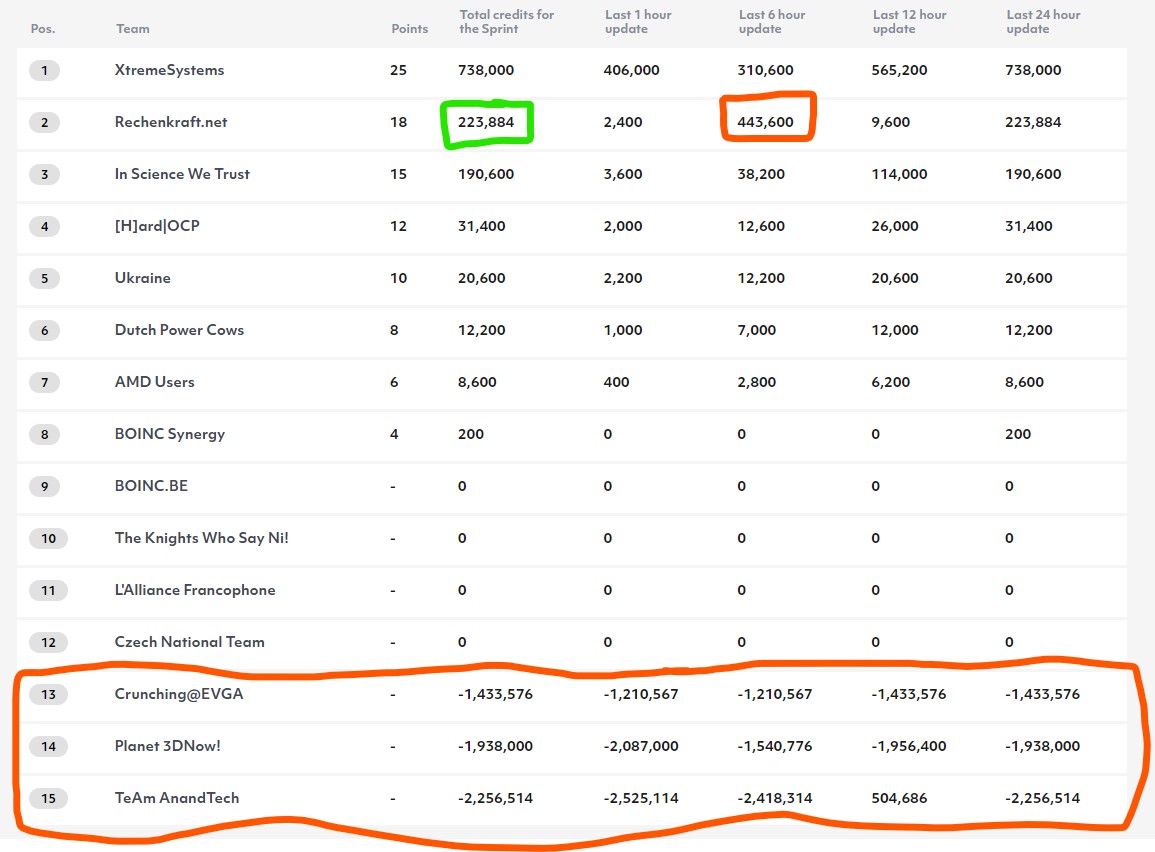Select Dutch Power Cows' 7,000 value
The height and width of the screenshot is (852, 1155).
[x=756, y=330]
